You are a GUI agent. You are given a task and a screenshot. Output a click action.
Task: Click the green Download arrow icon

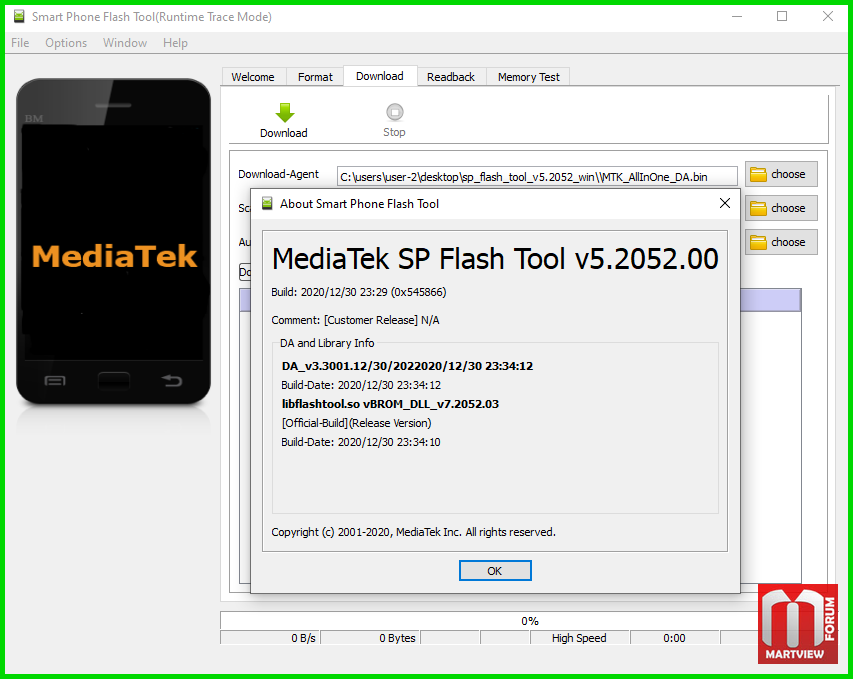285,113
